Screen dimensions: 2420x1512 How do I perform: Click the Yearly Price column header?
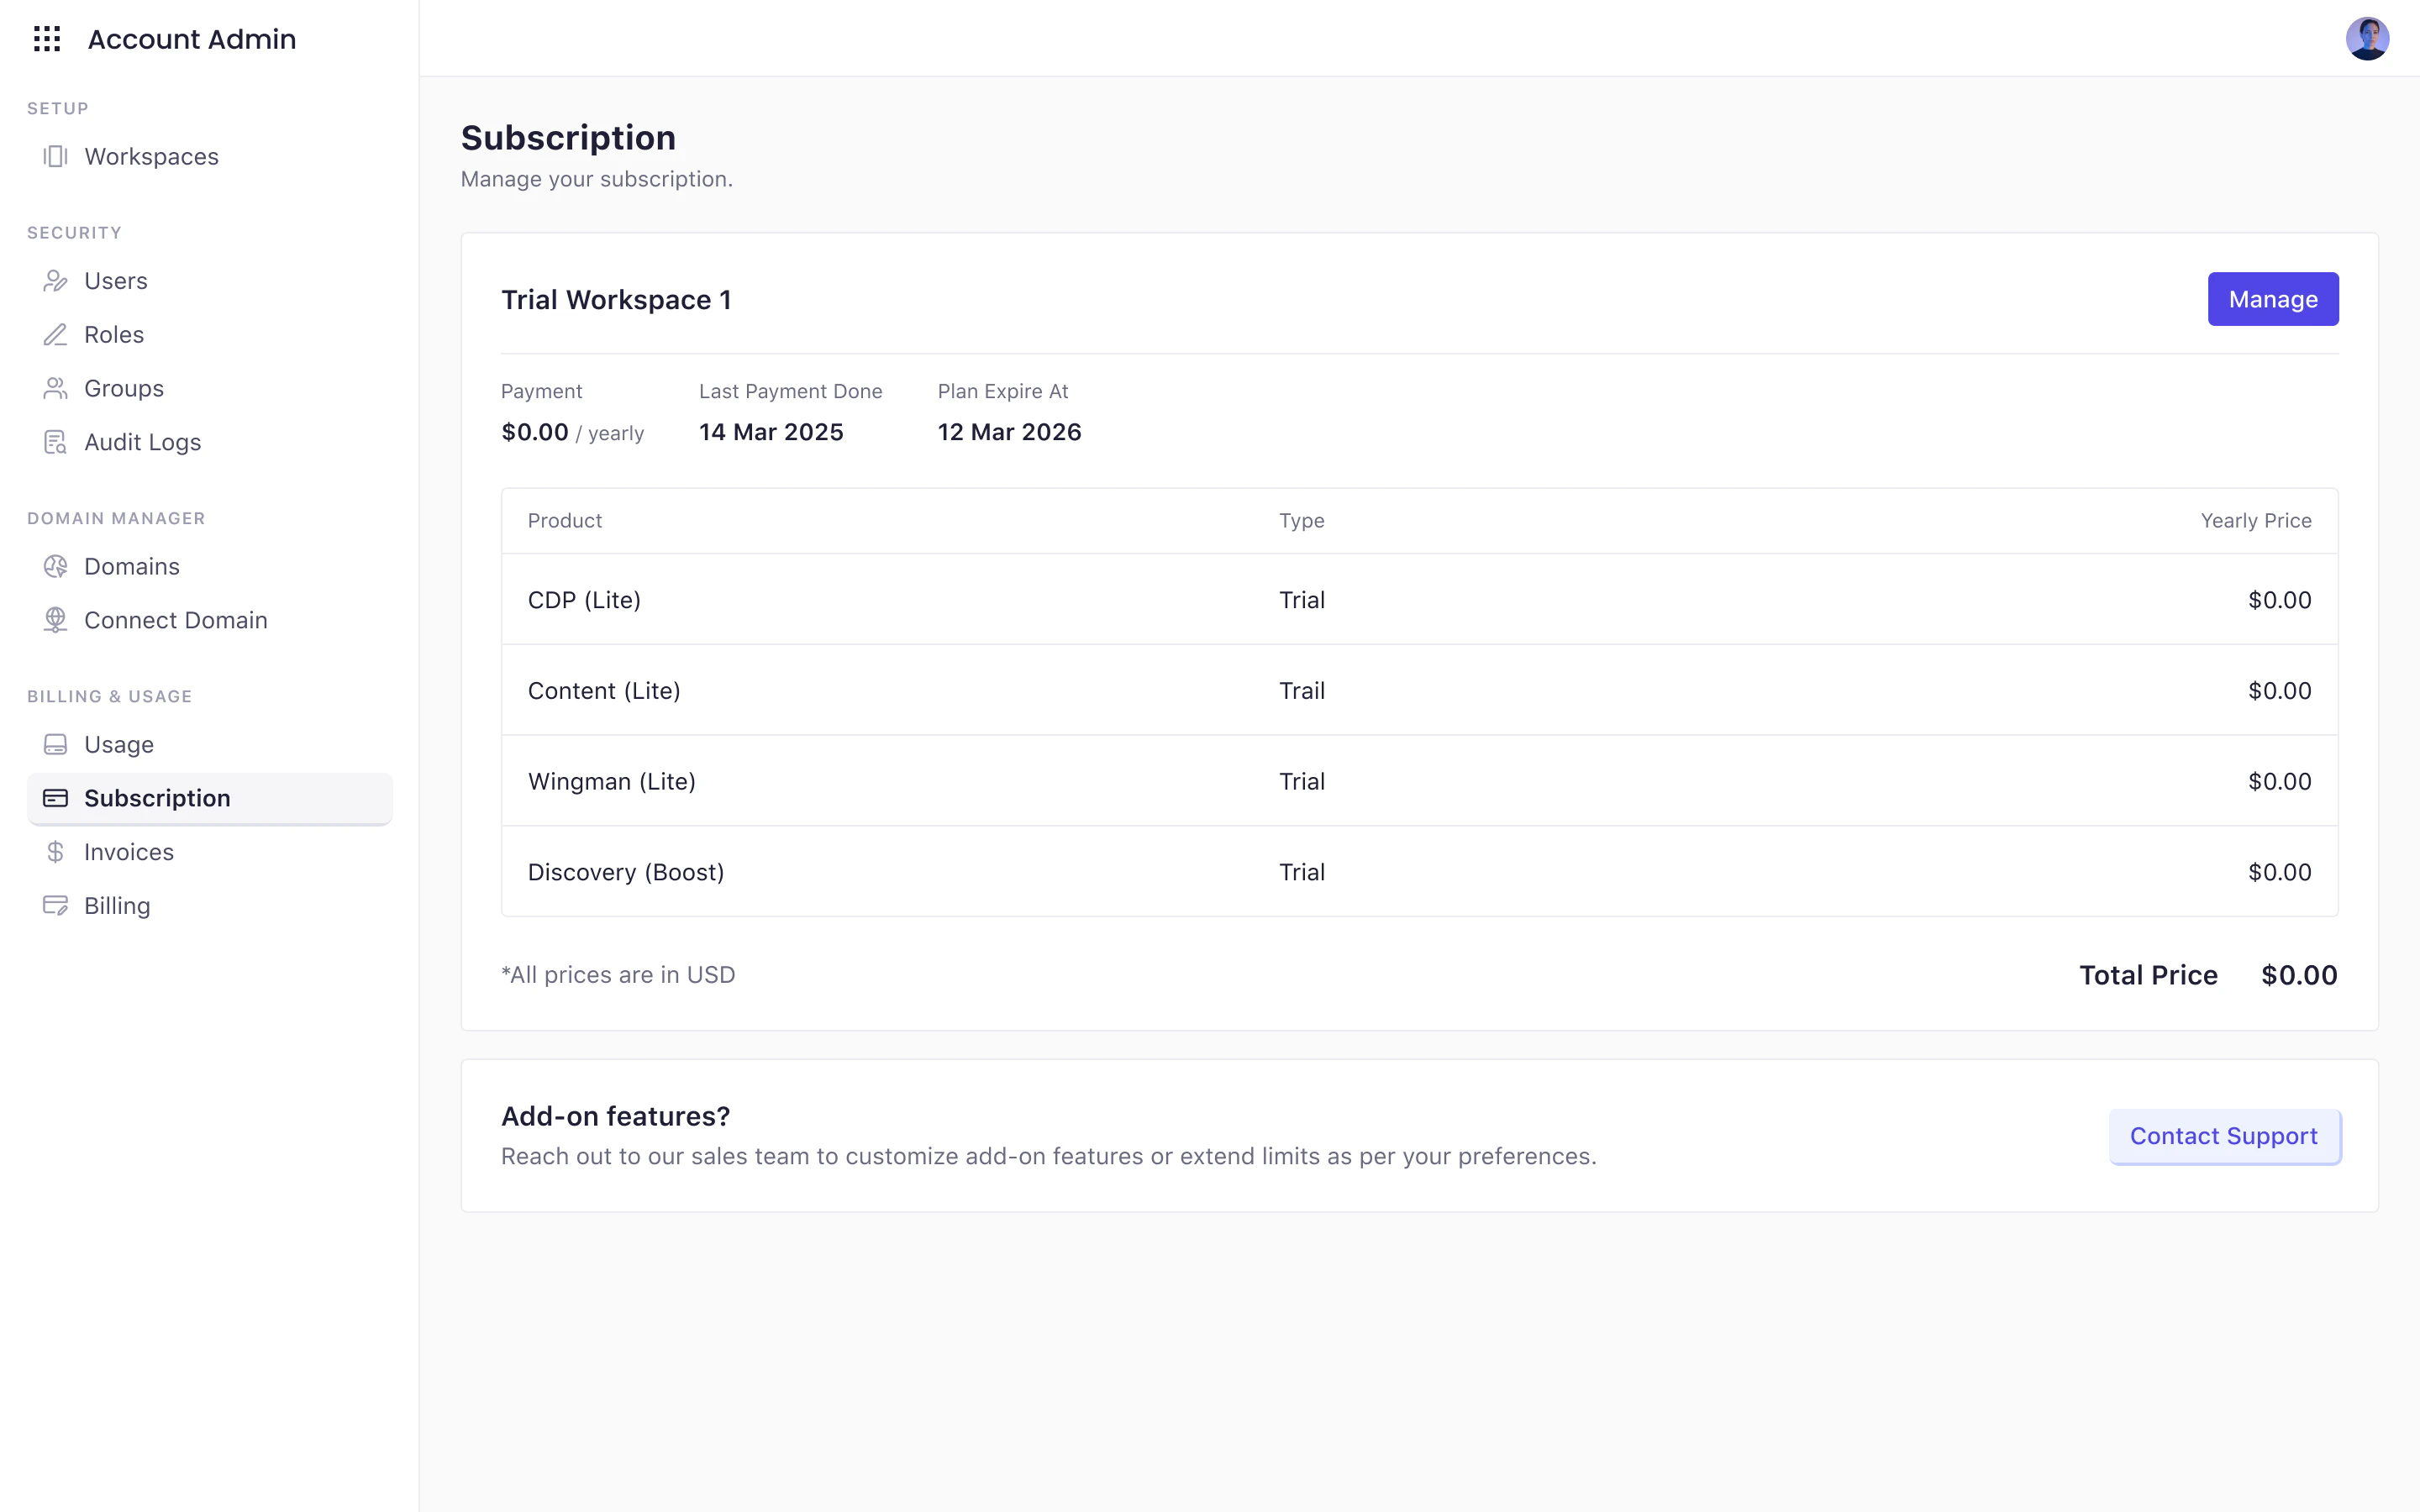2255,521
